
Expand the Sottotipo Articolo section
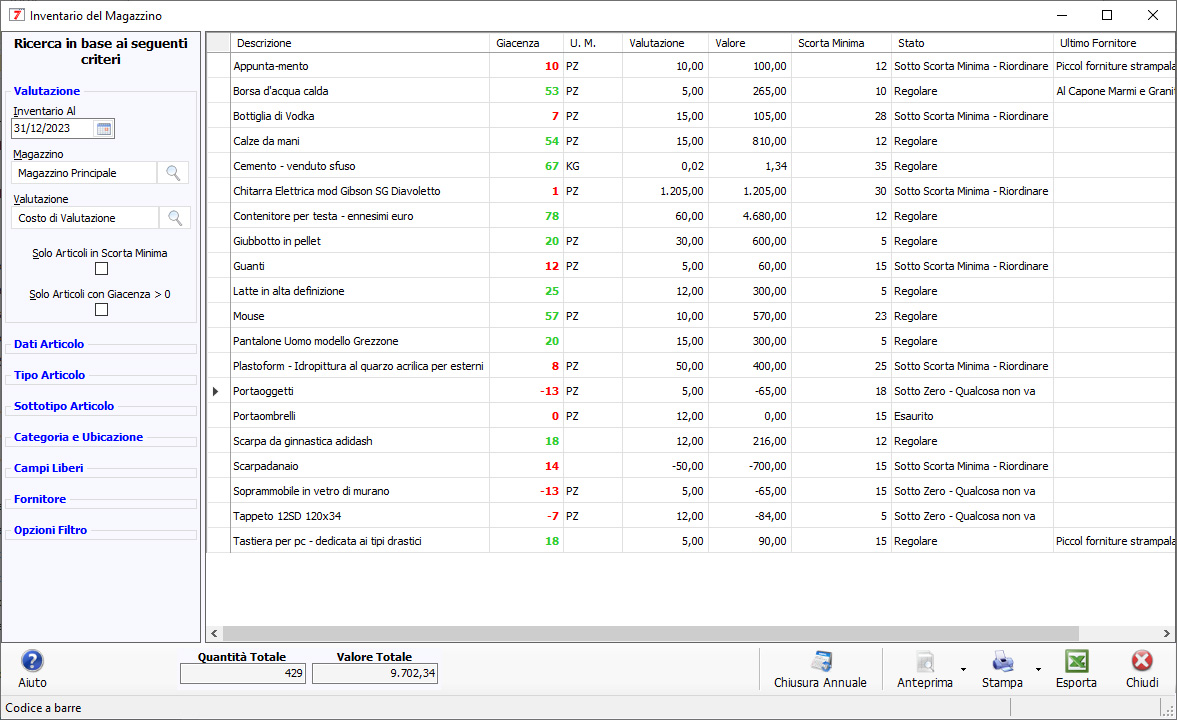(x=64, y=405)
